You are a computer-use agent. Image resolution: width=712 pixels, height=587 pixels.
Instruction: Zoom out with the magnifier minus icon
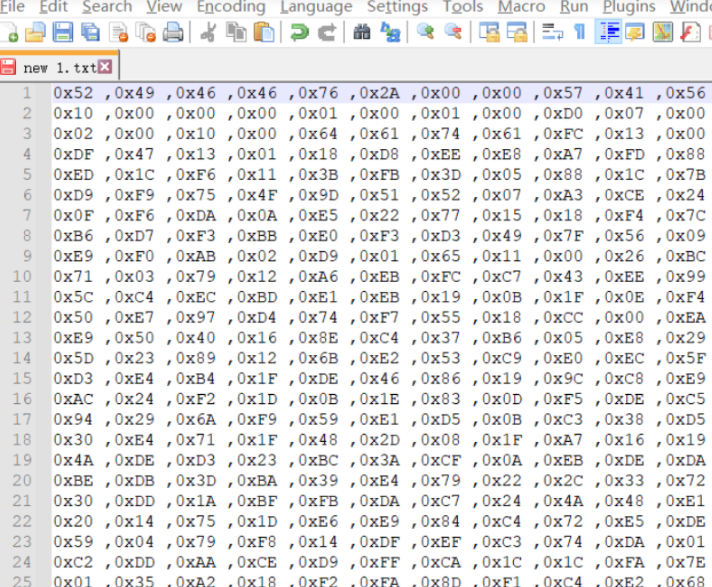pos(453,32)
